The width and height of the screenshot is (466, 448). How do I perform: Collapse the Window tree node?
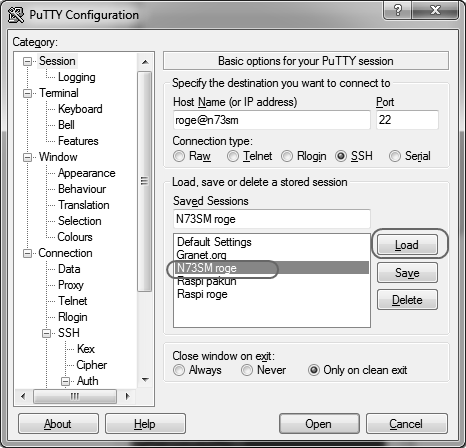[27, 157]
